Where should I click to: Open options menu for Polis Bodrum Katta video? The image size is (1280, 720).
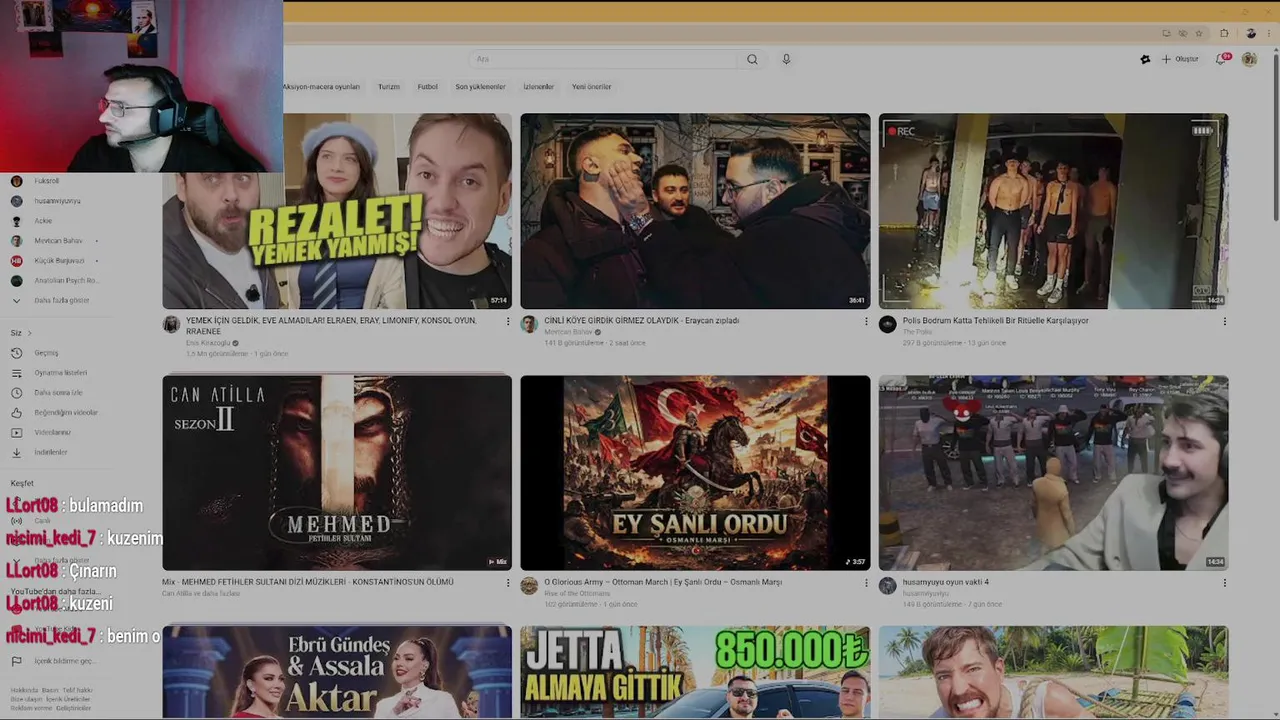1224,322
